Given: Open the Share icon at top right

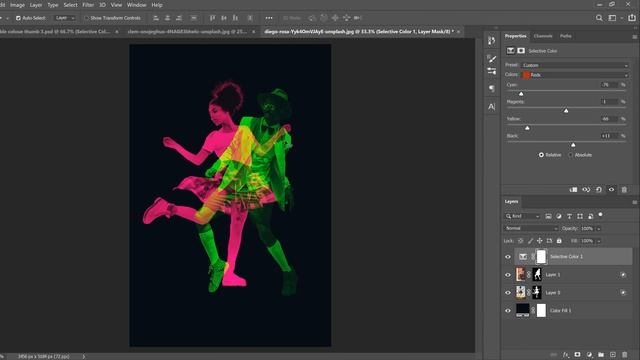Looking at the screenshot, I should (632, 18).
